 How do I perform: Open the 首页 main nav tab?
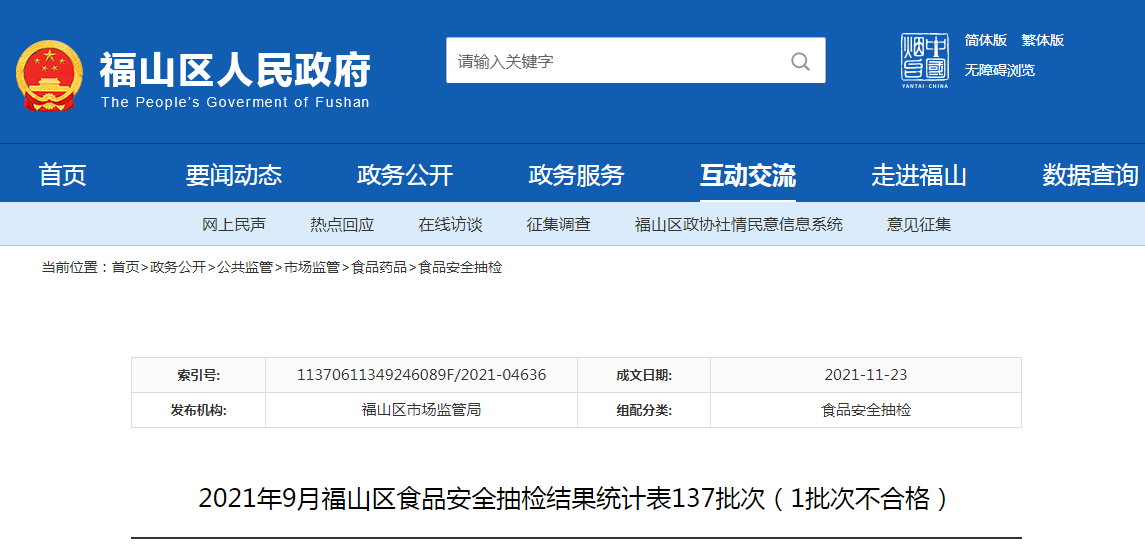63,175
